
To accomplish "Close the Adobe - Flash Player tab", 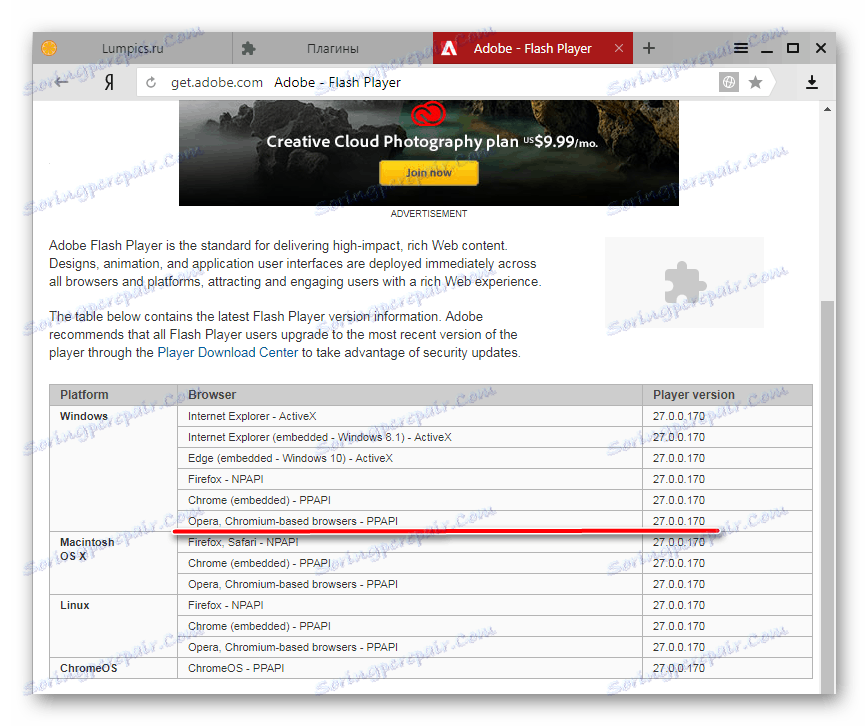I will pos(619,49).
